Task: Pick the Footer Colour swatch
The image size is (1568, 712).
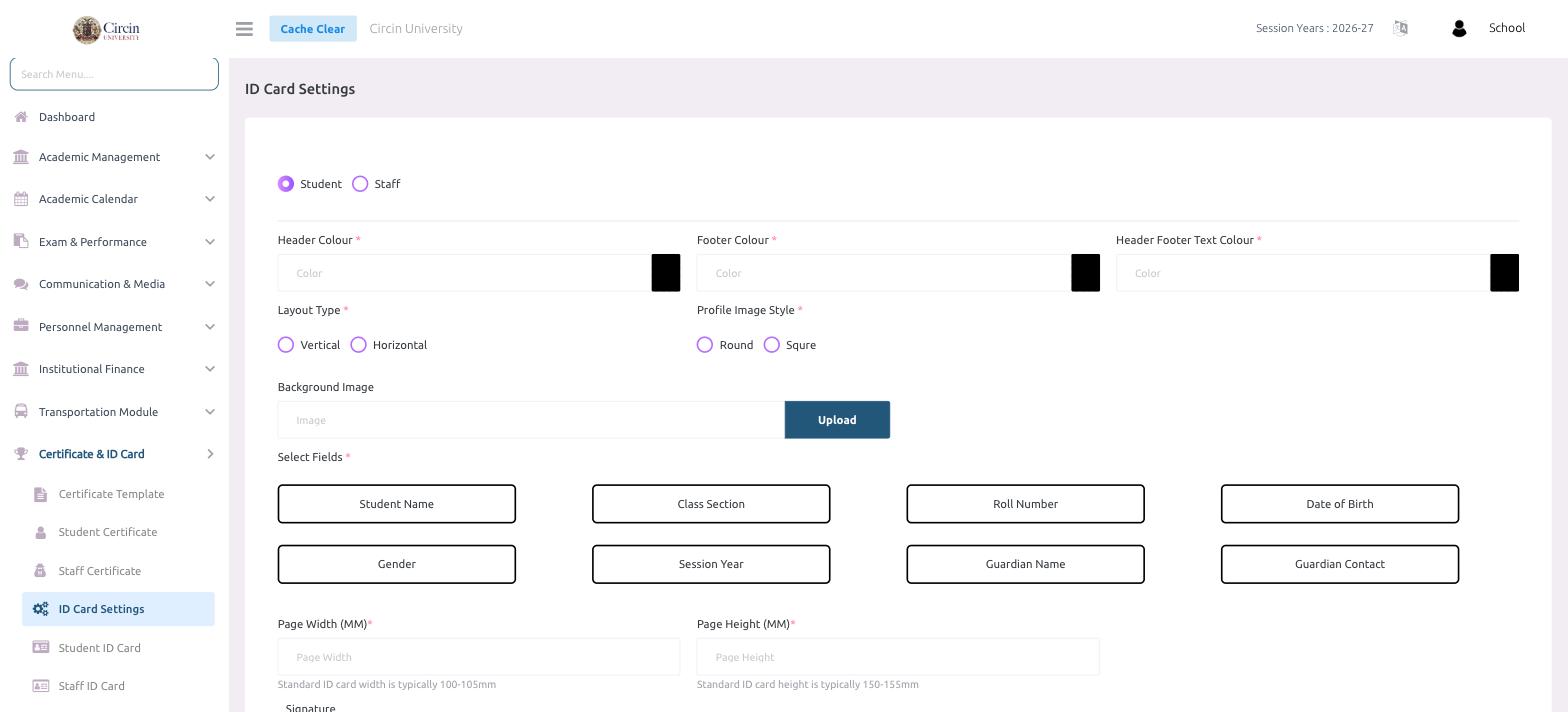Action: click(1085, 273)
